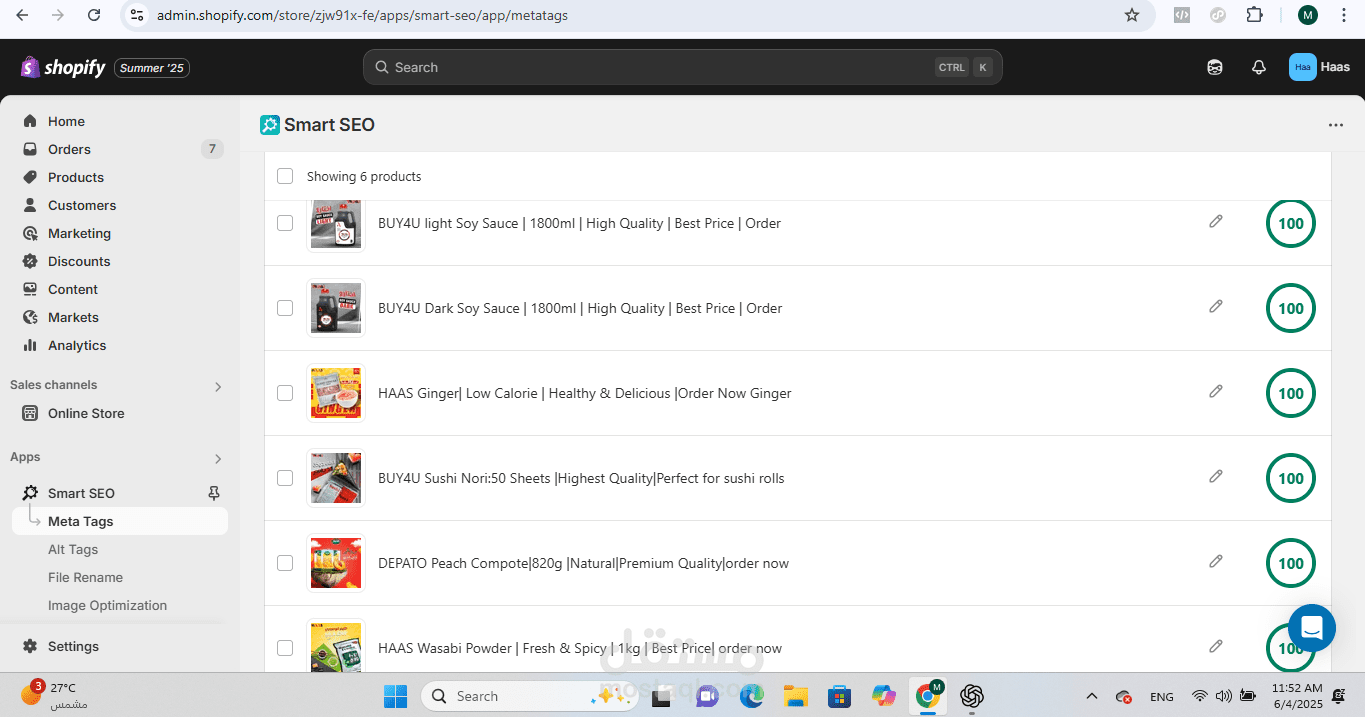The height and width of the screenshot is (717, 1365).
Task: Click the Windows taskbar search box
Action: [x=529, y=696]
